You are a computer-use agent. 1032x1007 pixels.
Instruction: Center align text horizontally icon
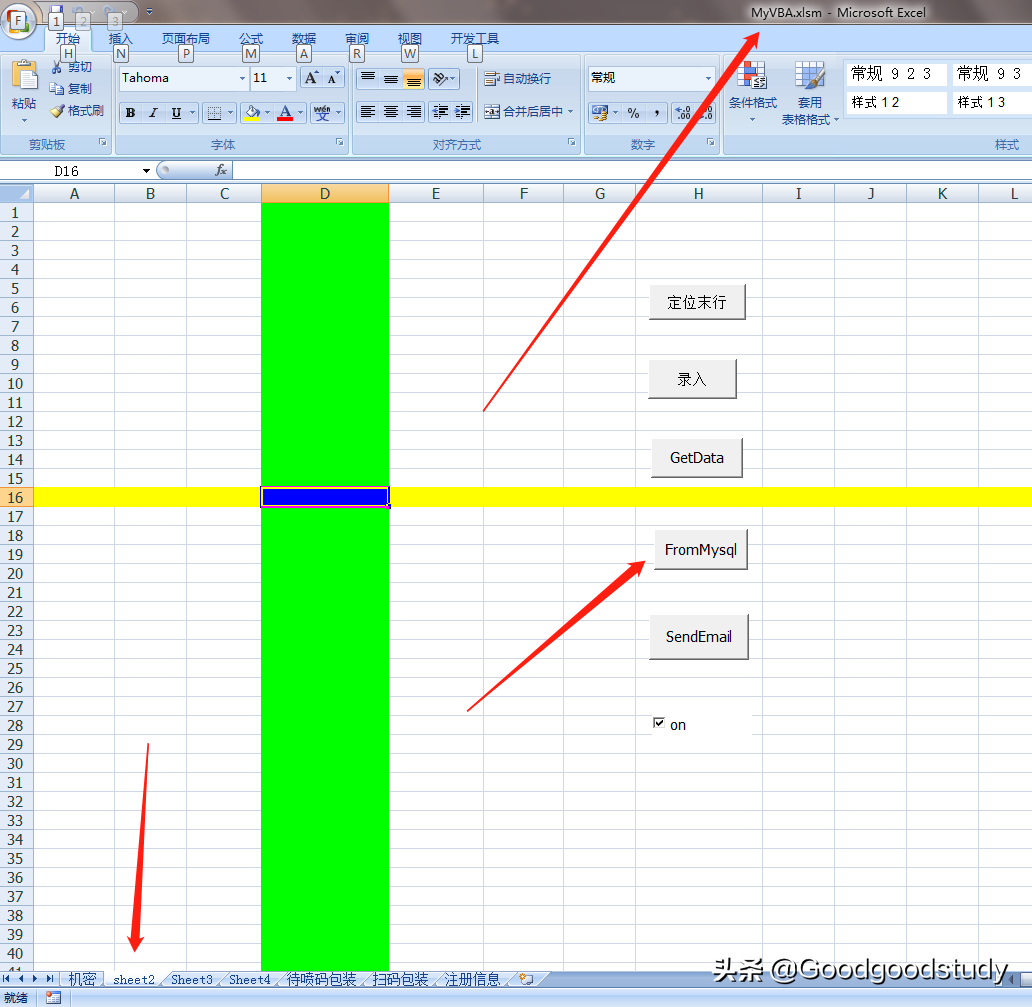pyautogui.click(x=391, y=112)
